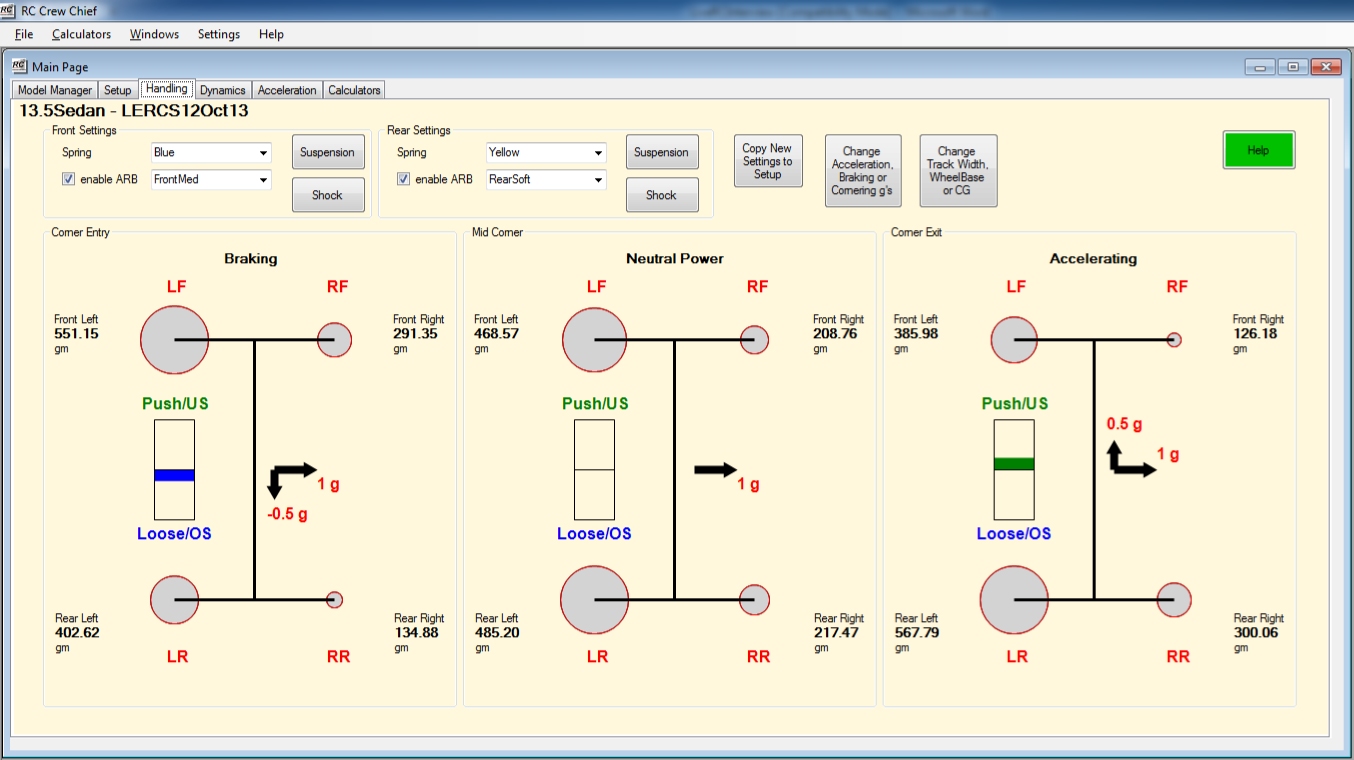The height and width of the screenshot is (760, 1354).
Task: Click the Braking Front Right 291.35 value
Action: 415,334
